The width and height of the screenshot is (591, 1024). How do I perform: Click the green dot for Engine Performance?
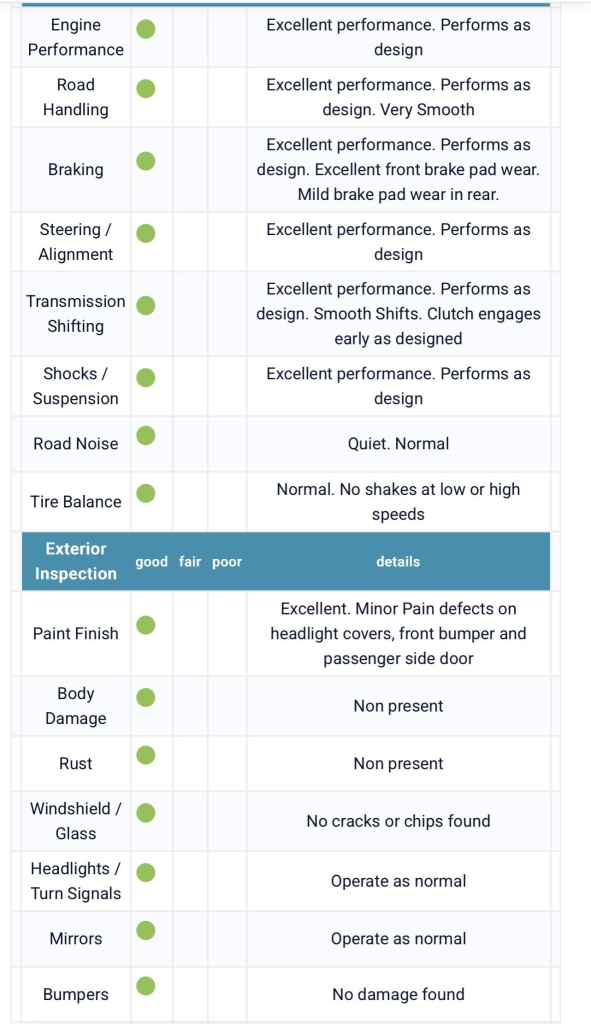146,29
